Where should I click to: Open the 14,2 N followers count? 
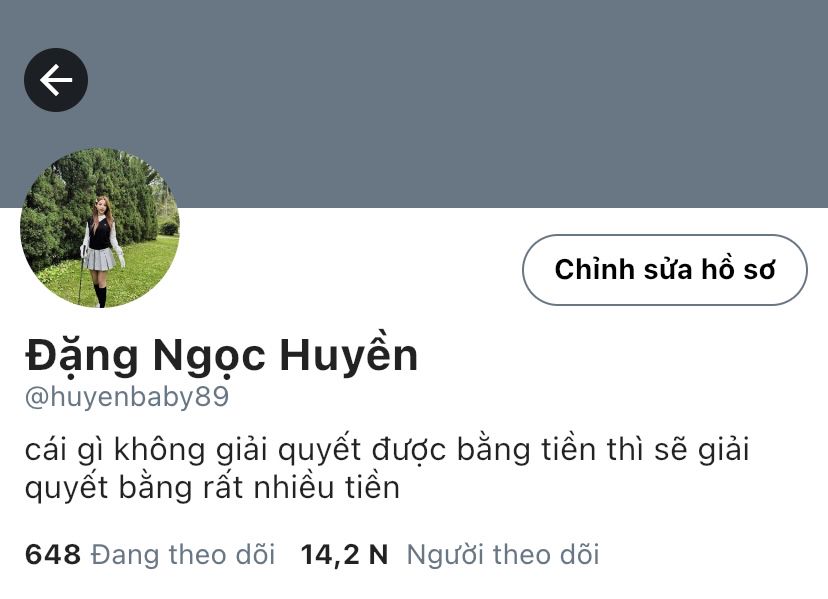344,555
